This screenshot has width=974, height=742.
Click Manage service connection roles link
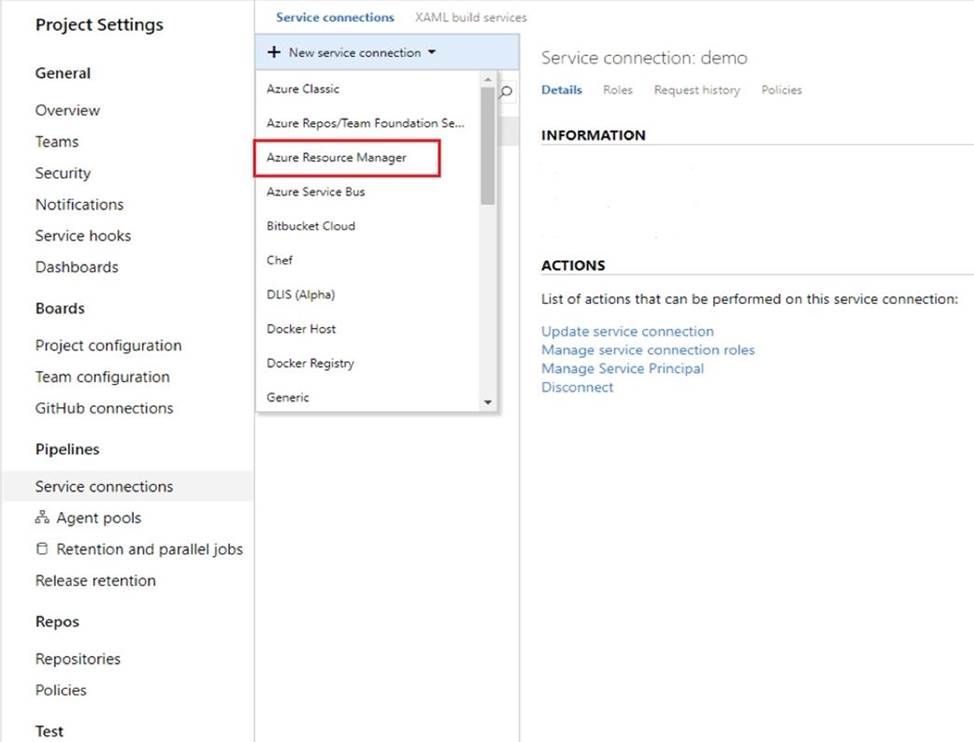(648, 350)
